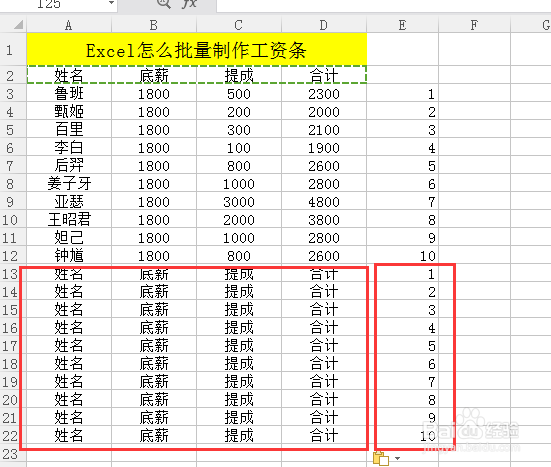
Task: Click cell '姓名' in row 2
Action: (69, 76)
